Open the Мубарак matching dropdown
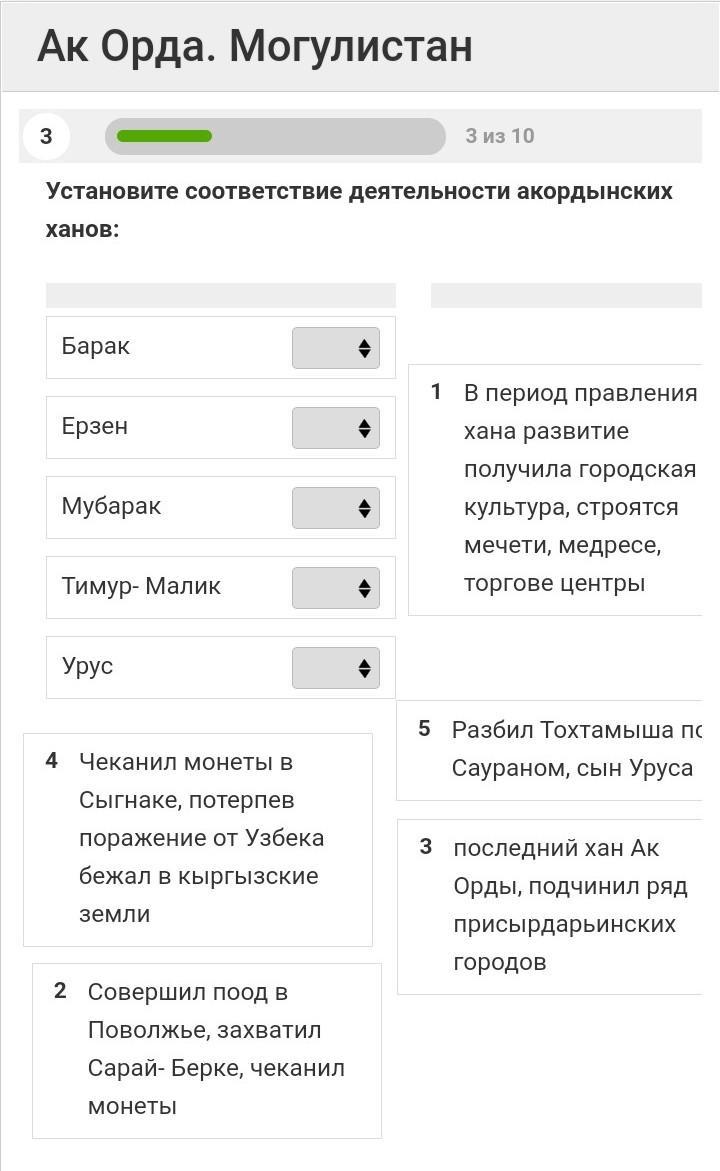 coord(336,508)
